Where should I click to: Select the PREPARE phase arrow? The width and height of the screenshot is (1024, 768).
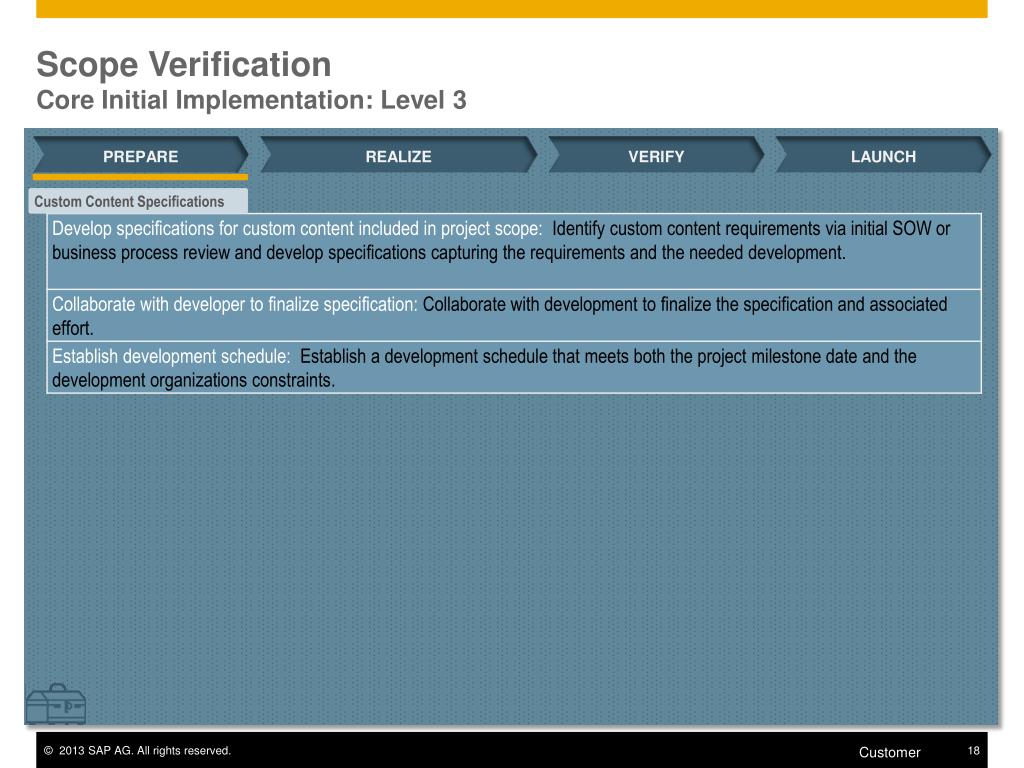click(140, 156)
